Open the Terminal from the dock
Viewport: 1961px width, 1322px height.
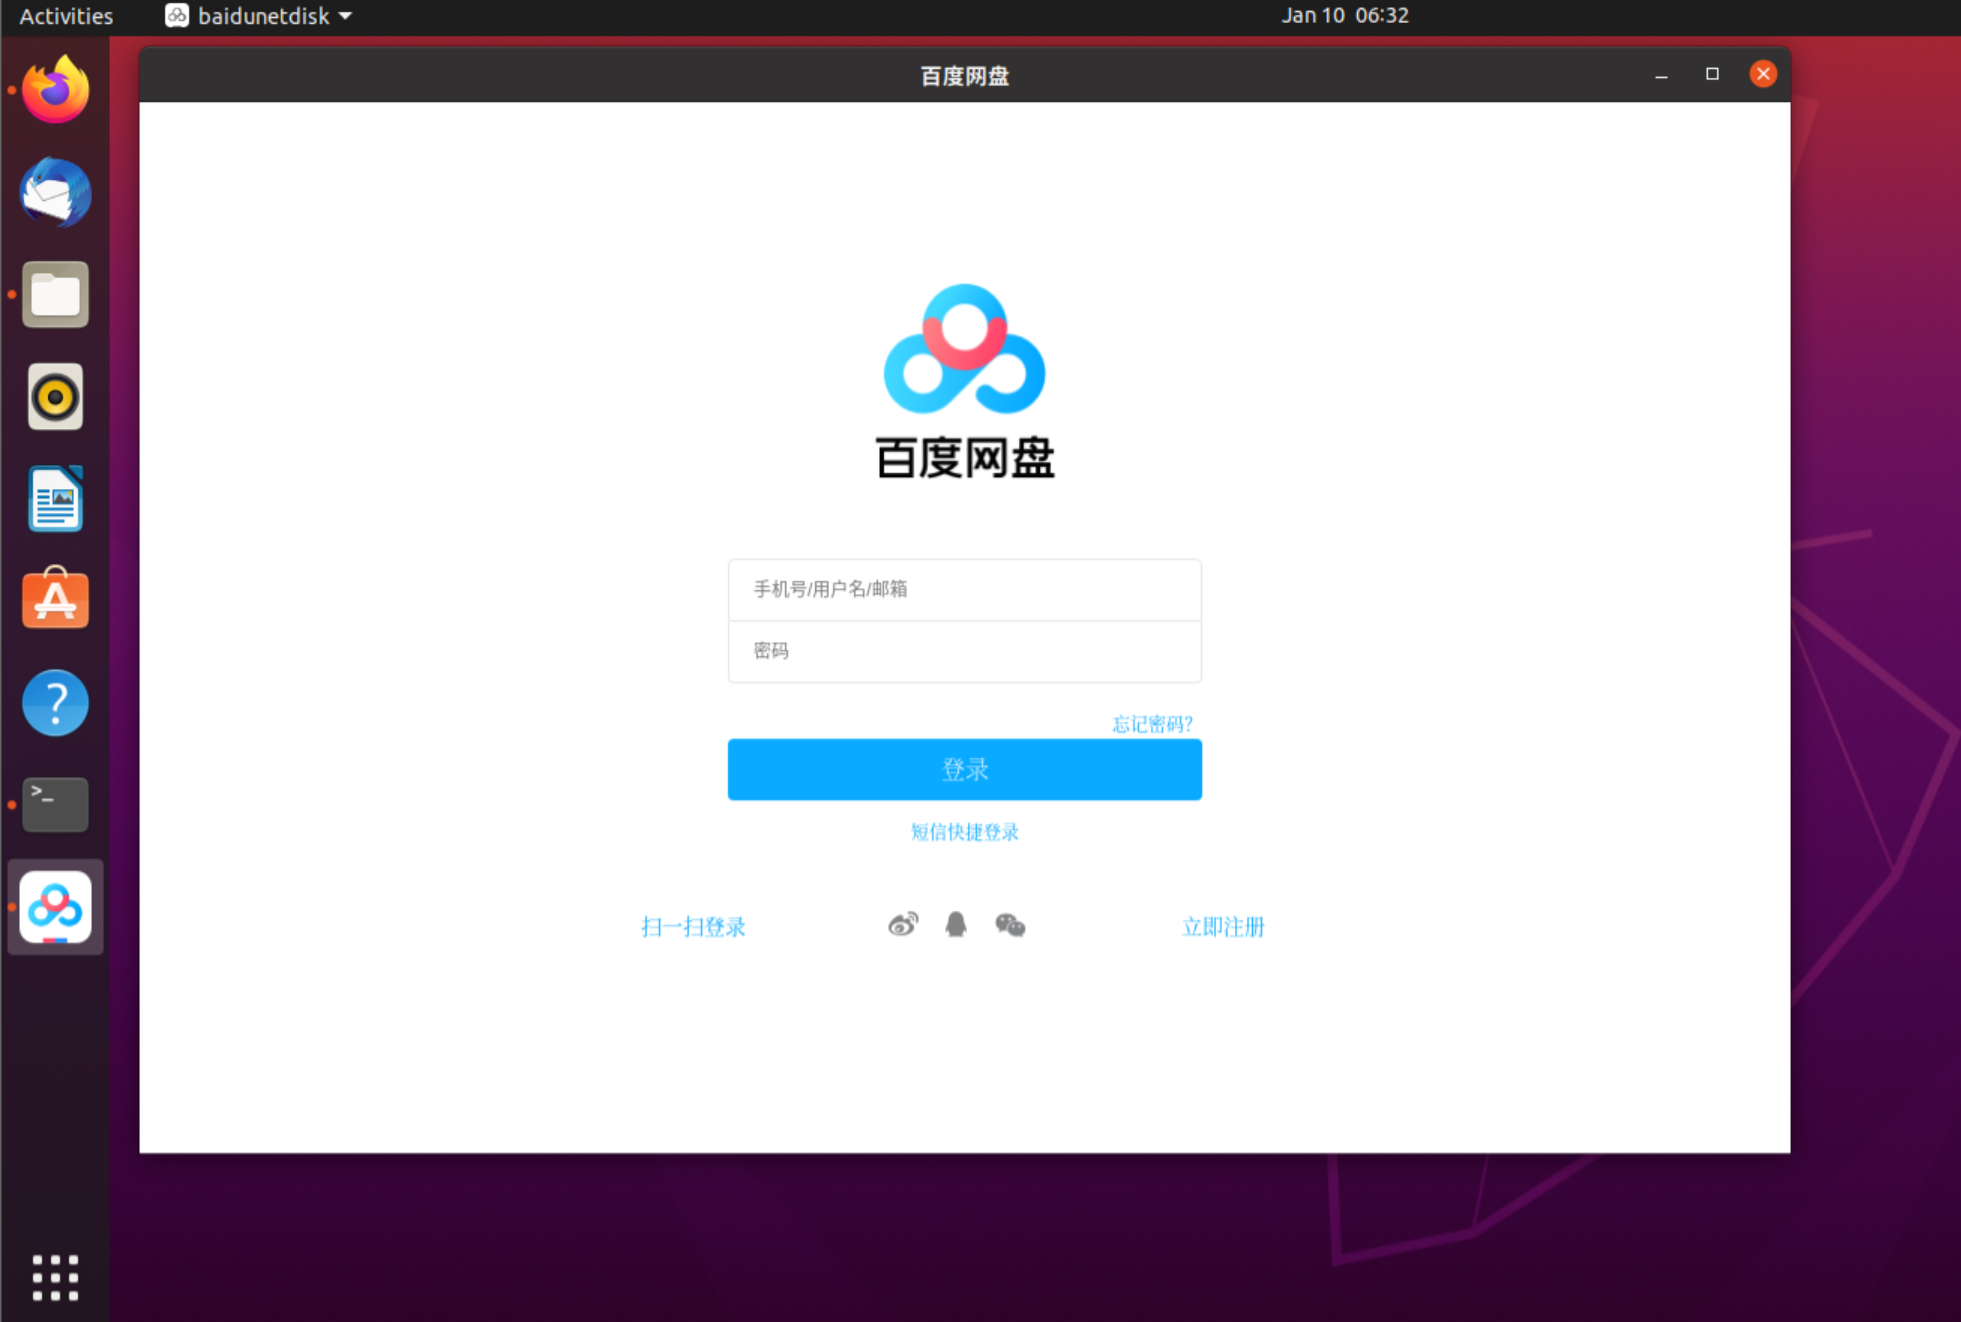tap(56, 805)
